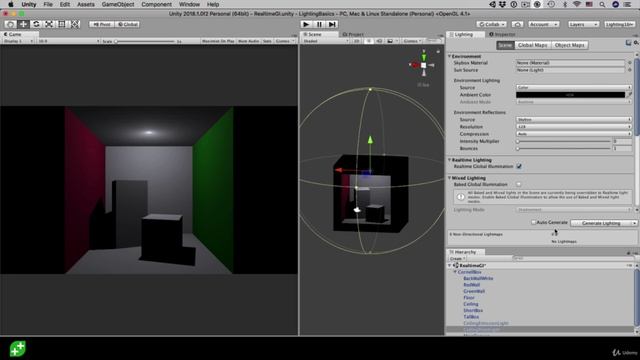Adjust the Bounces slider

pyautogui.click(x=563, y=149)
